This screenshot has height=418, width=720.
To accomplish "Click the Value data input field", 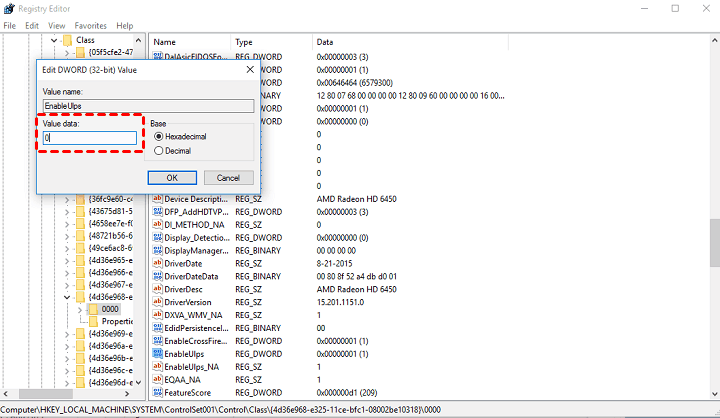I will coord(90,138).
